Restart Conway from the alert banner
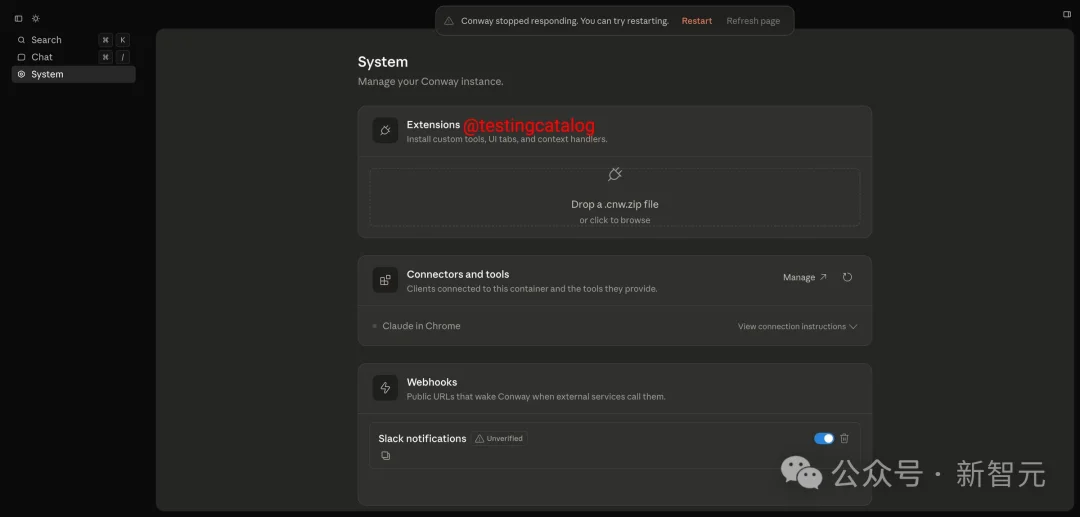 pyautogui.click(x=697, y=21)
